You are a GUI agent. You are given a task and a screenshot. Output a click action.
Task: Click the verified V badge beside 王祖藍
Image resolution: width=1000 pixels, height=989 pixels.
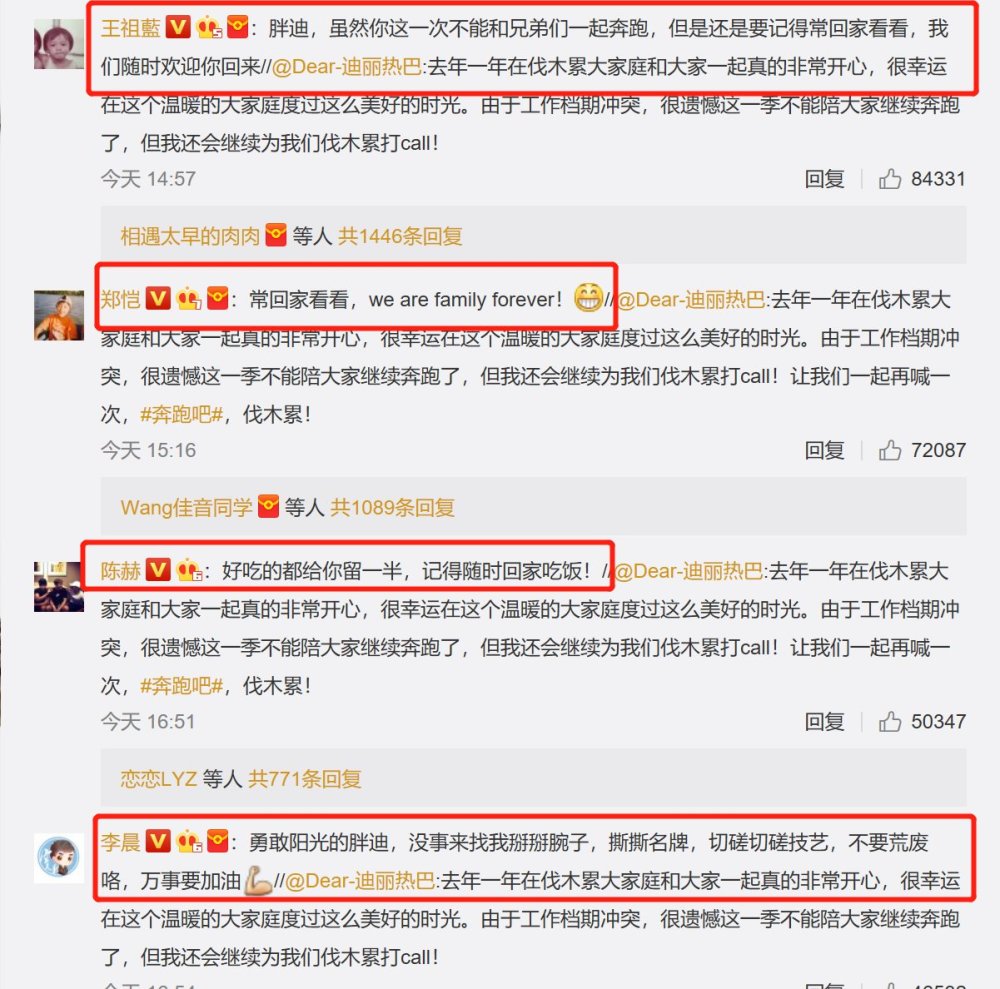(178, 27)
